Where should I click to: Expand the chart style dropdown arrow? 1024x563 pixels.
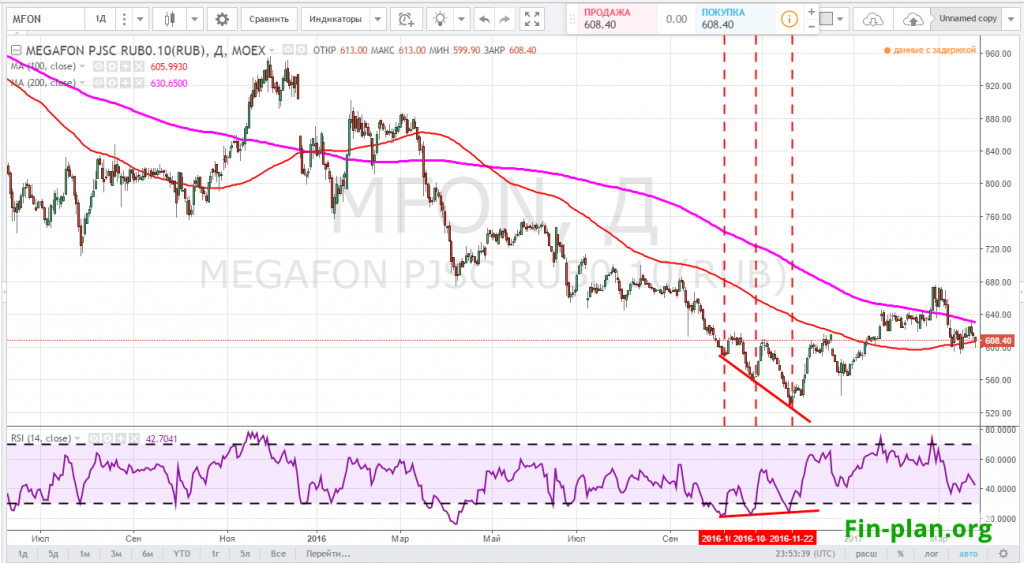pyautogui.click(x=193, y=18)
